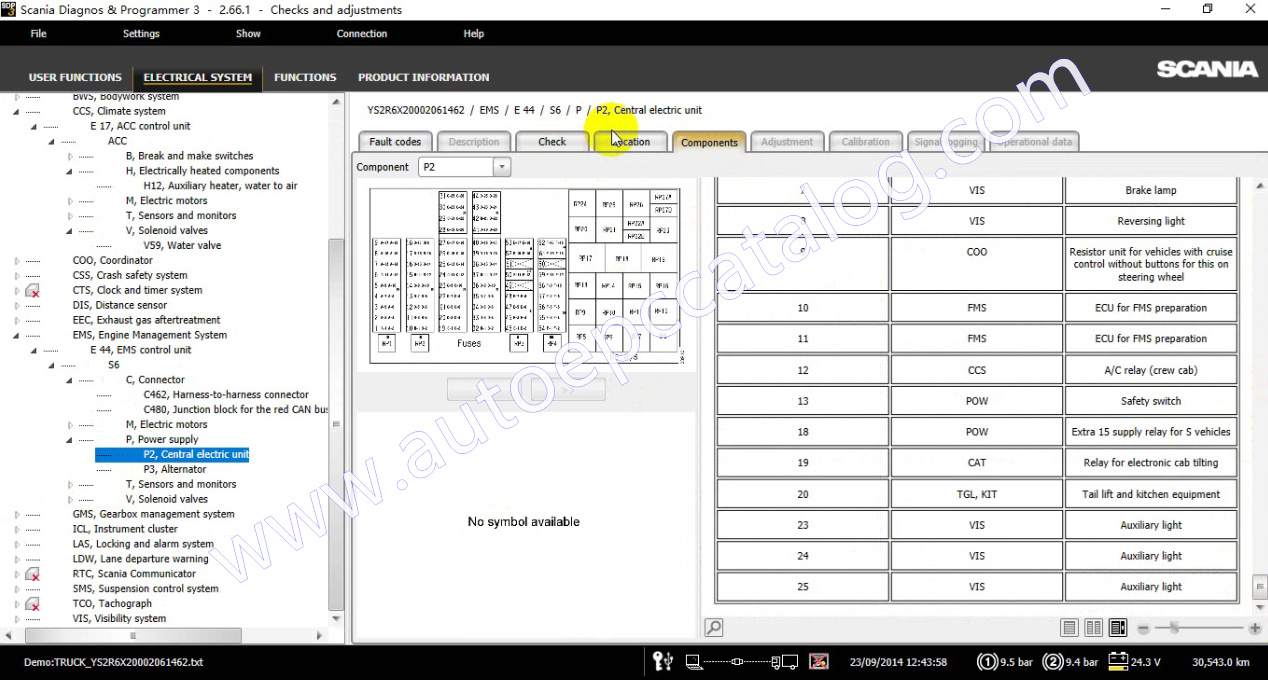Expand GMS, Gearbox management system arrow
Image resolution: width=1268 pixels, height=680 pixels.
pyautogui.click(x=16, y=514)
